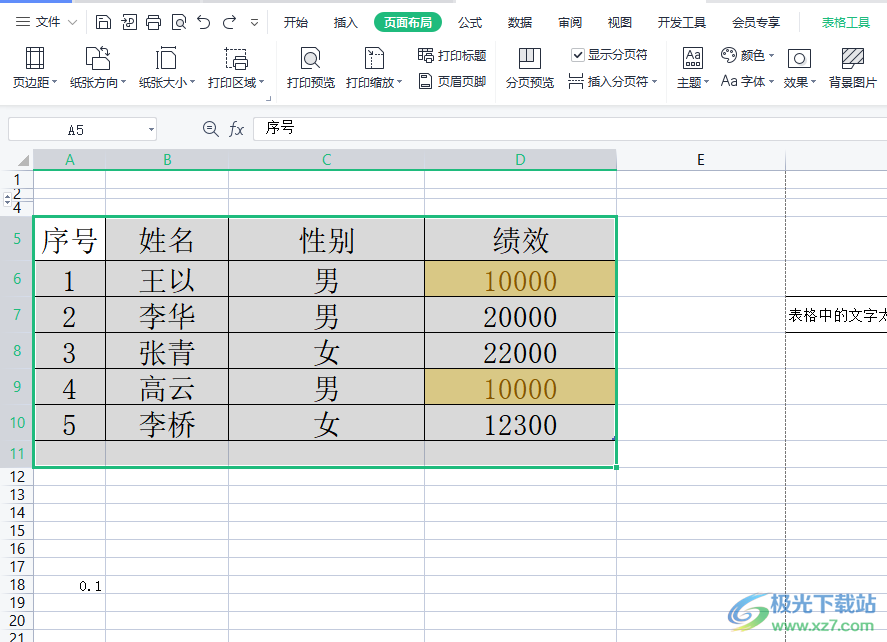Click the 打印缩放 scaling icon
This screenshot has height=642, width=887.
[374, 58]
